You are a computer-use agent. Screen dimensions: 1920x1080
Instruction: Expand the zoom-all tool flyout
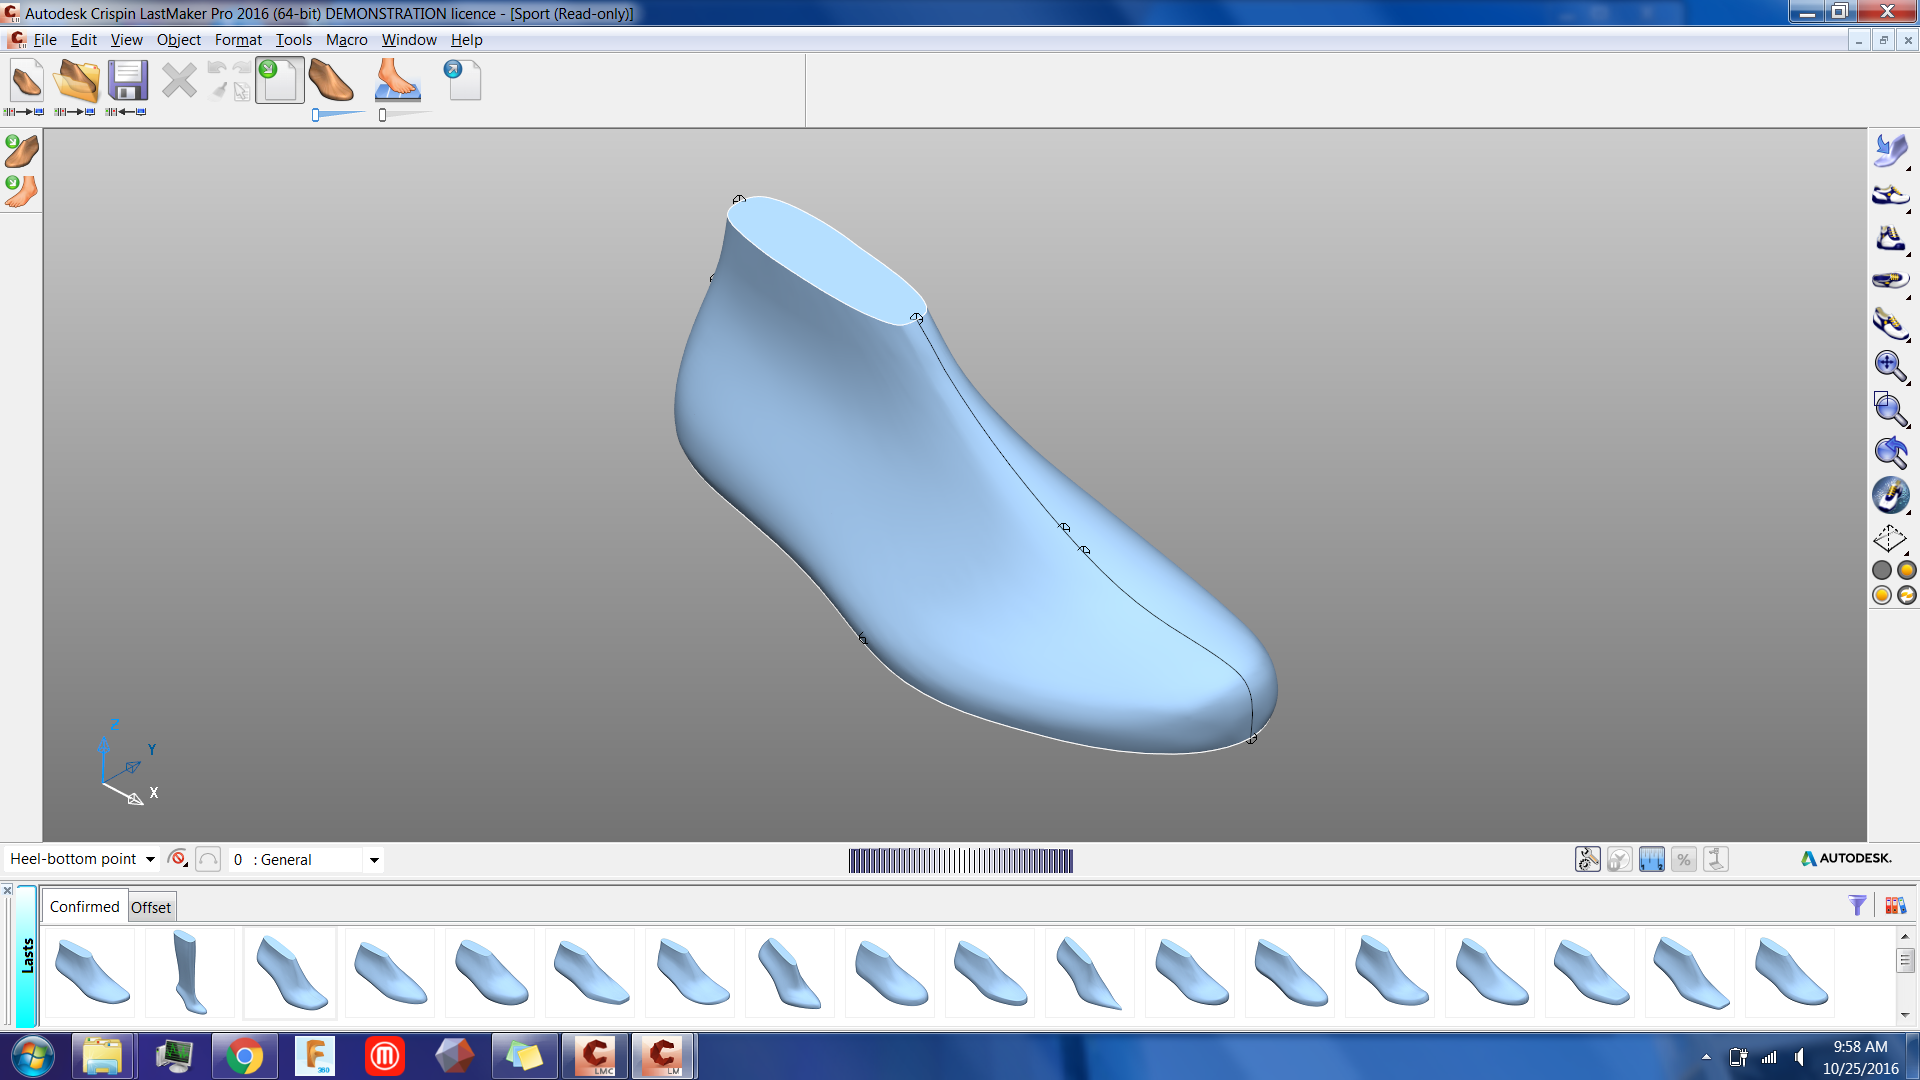point(1908,383)
